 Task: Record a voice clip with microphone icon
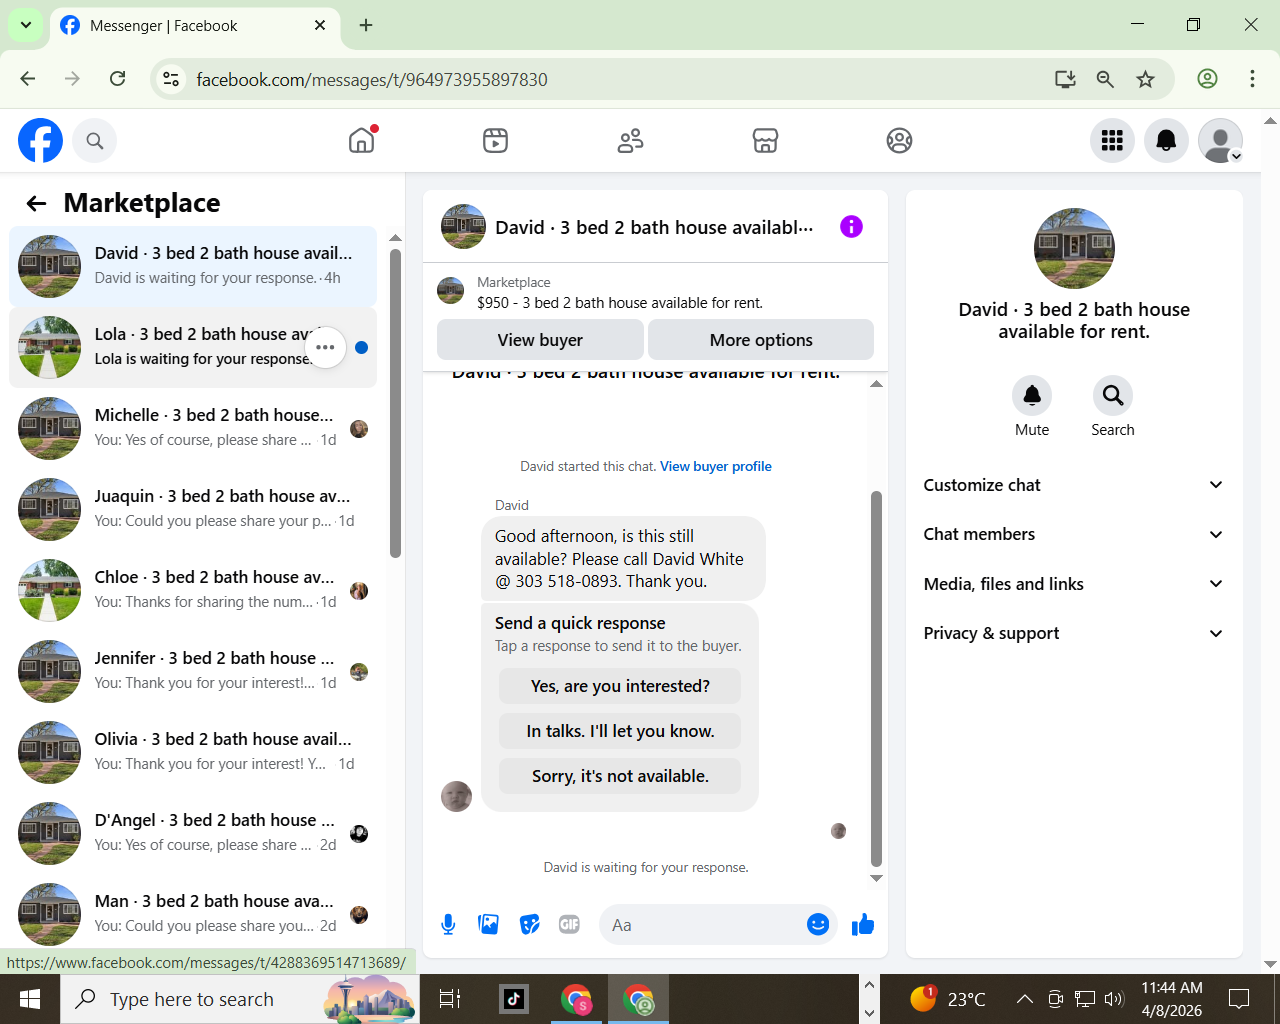click(448, 925)
